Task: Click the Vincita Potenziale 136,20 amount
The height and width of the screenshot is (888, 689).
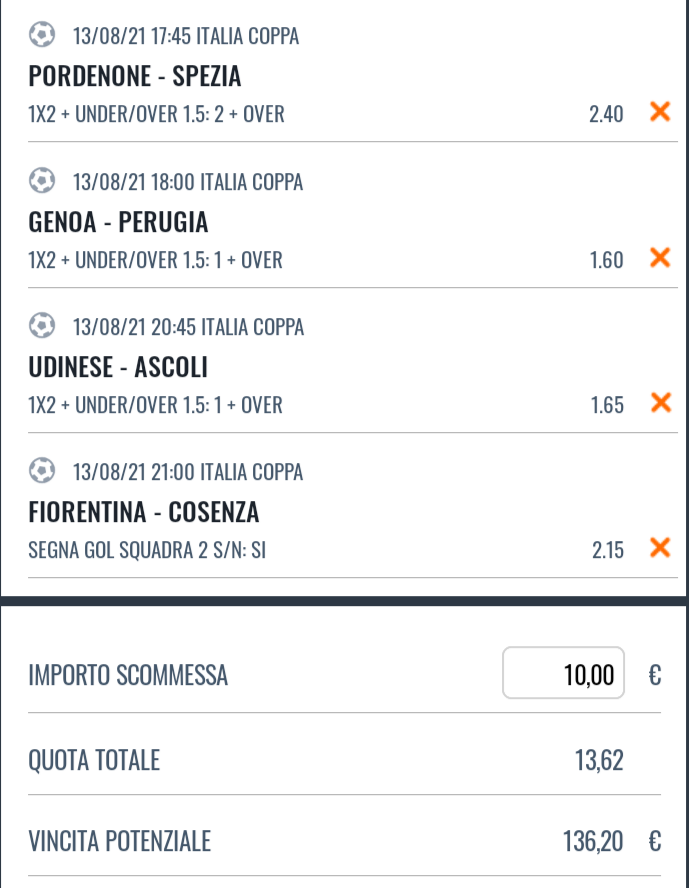Action: [593, 842]
